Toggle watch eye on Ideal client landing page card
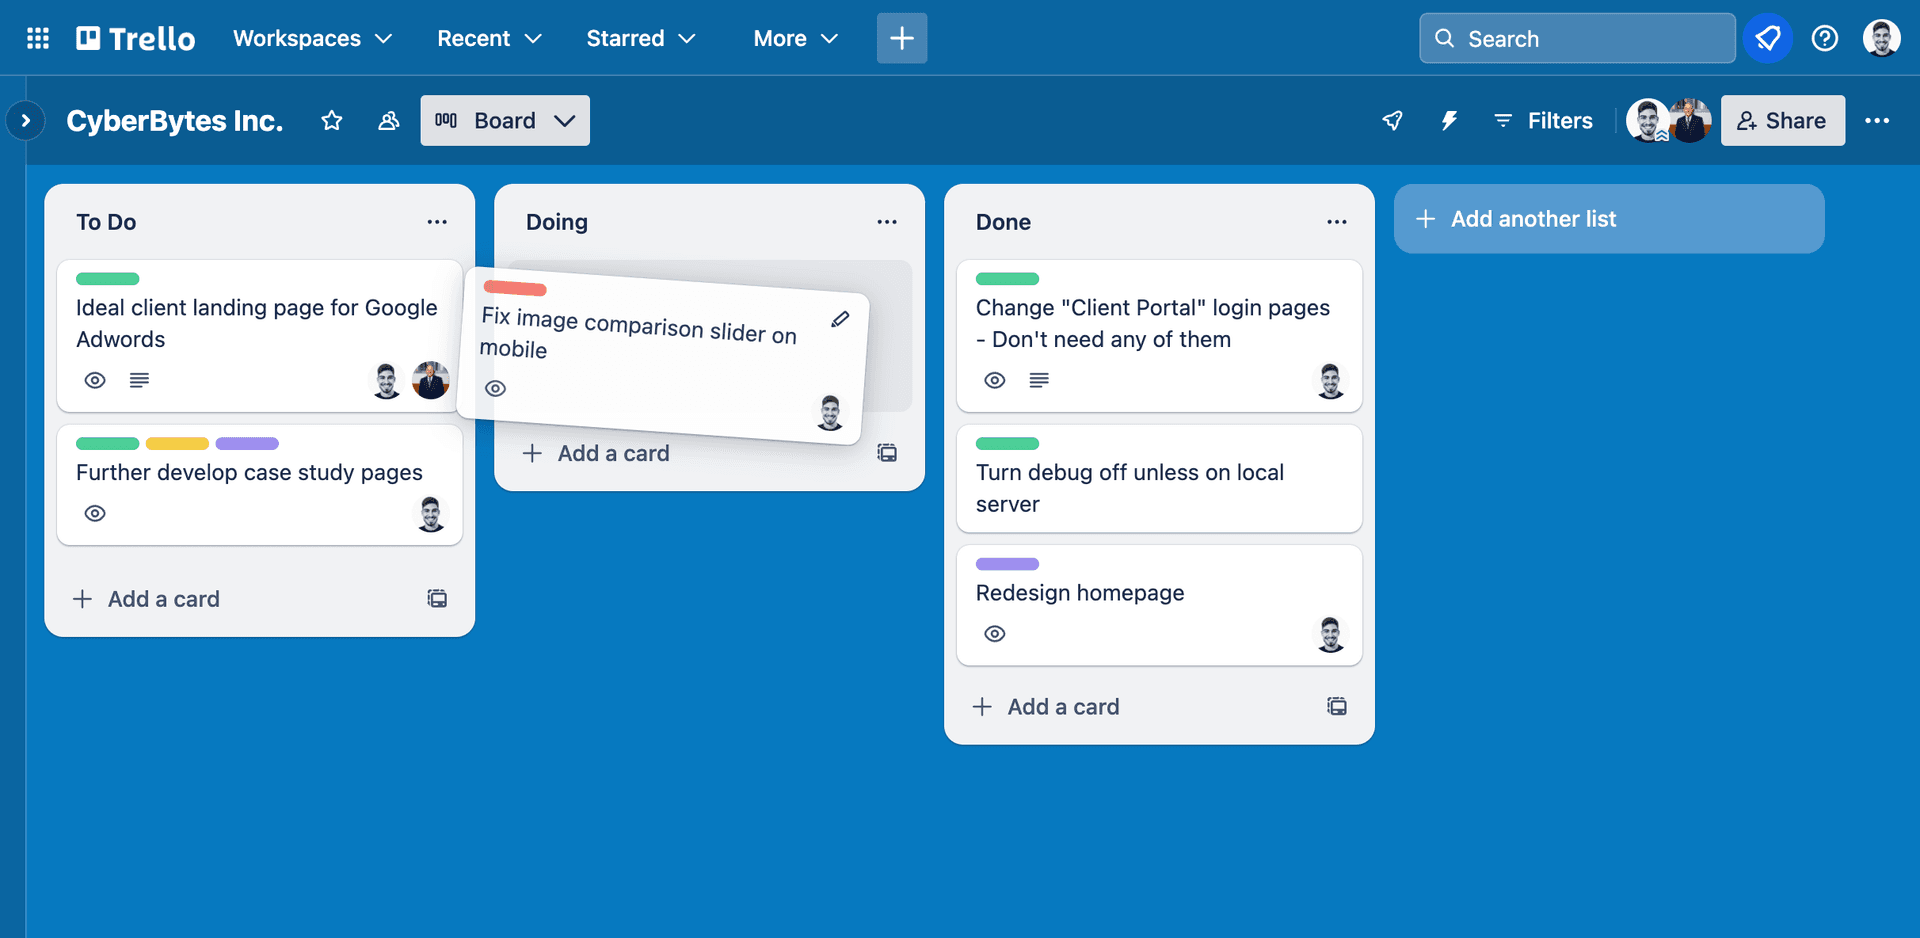 [95, 381]
